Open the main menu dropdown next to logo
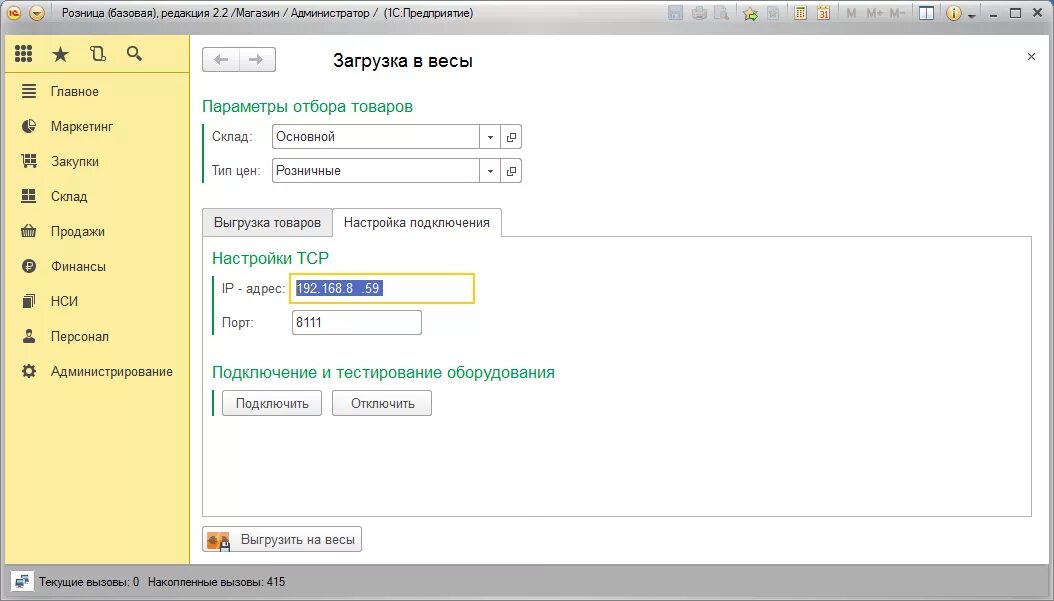Viewport: 1054px width, 601px height. click(x=37, y=13)
